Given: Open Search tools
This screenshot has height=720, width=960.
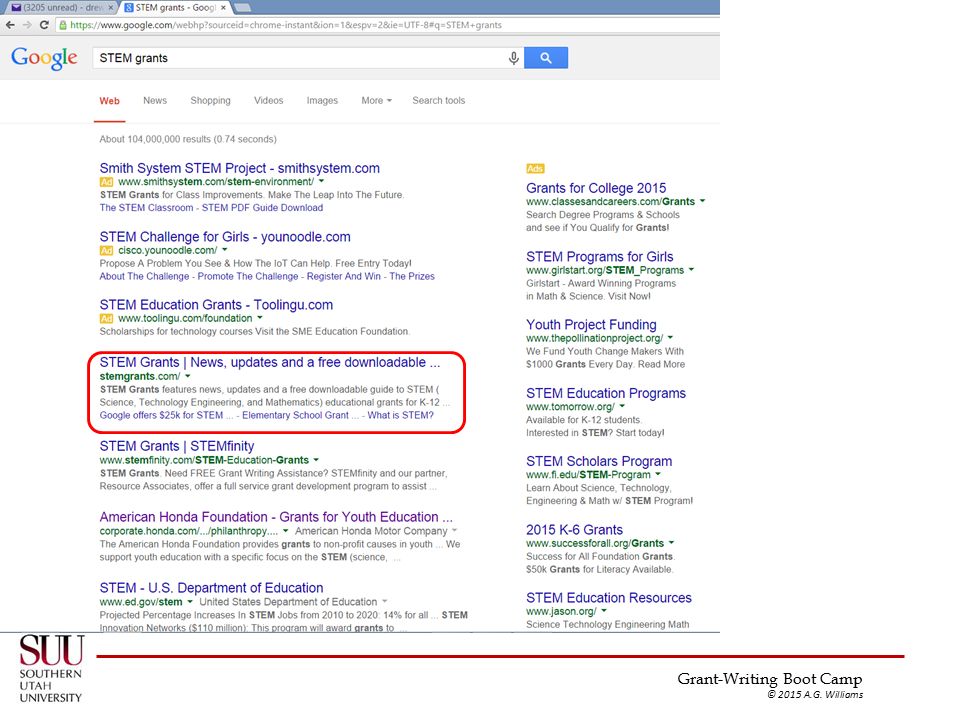Looking at the screenshot, I should pyautogui.click(x=438, y=100).
